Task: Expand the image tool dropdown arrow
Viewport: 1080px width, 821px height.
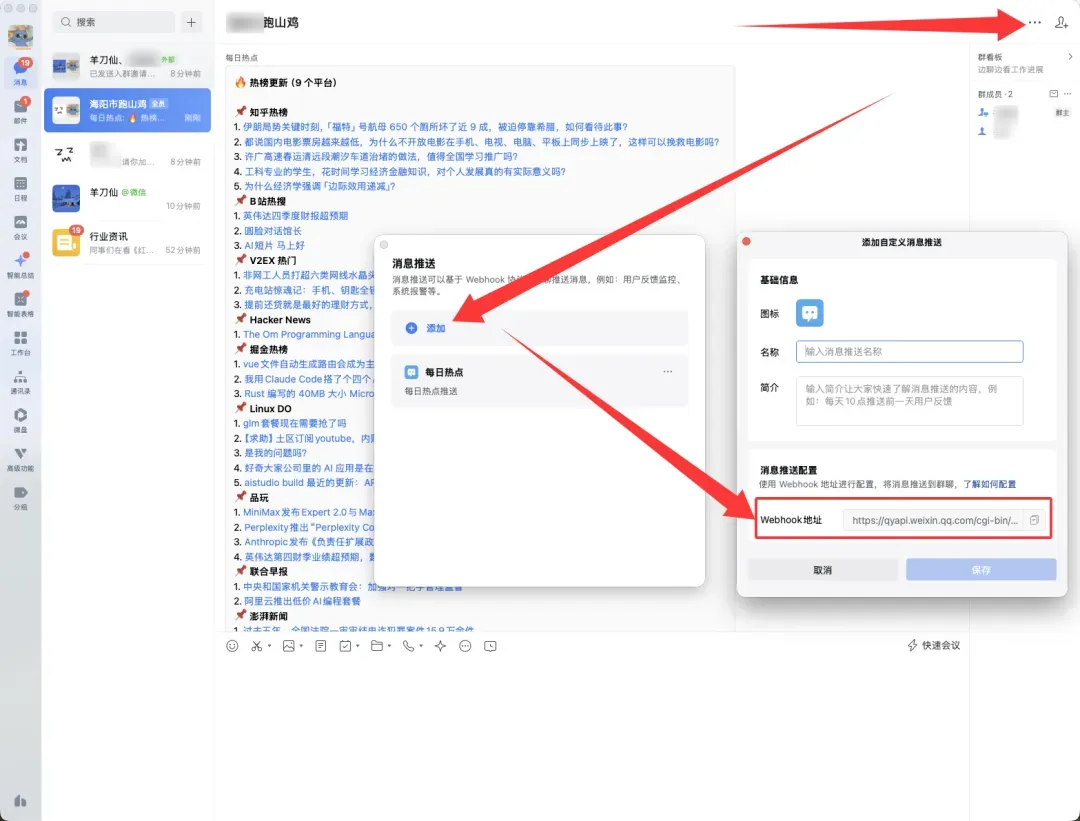Action: point(301,646)
